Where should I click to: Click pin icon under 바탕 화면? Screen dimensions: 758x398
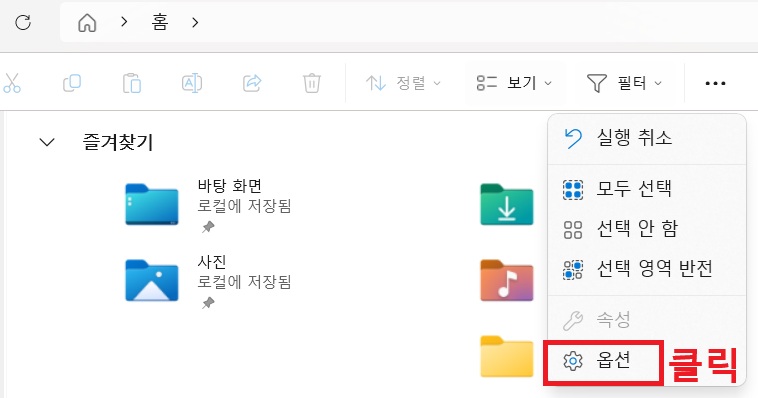point(208,226)
